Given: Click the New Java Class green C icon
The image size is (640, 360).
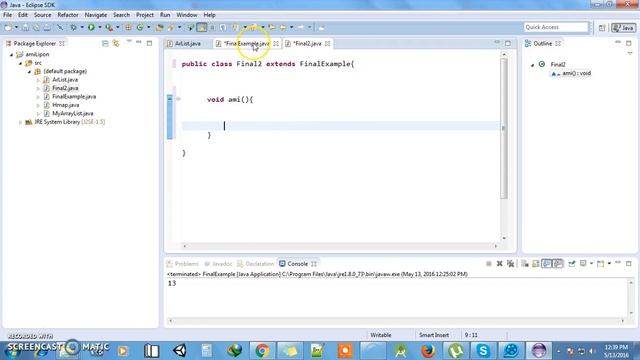Looking at the screenshot, I should tap(140, 27).
